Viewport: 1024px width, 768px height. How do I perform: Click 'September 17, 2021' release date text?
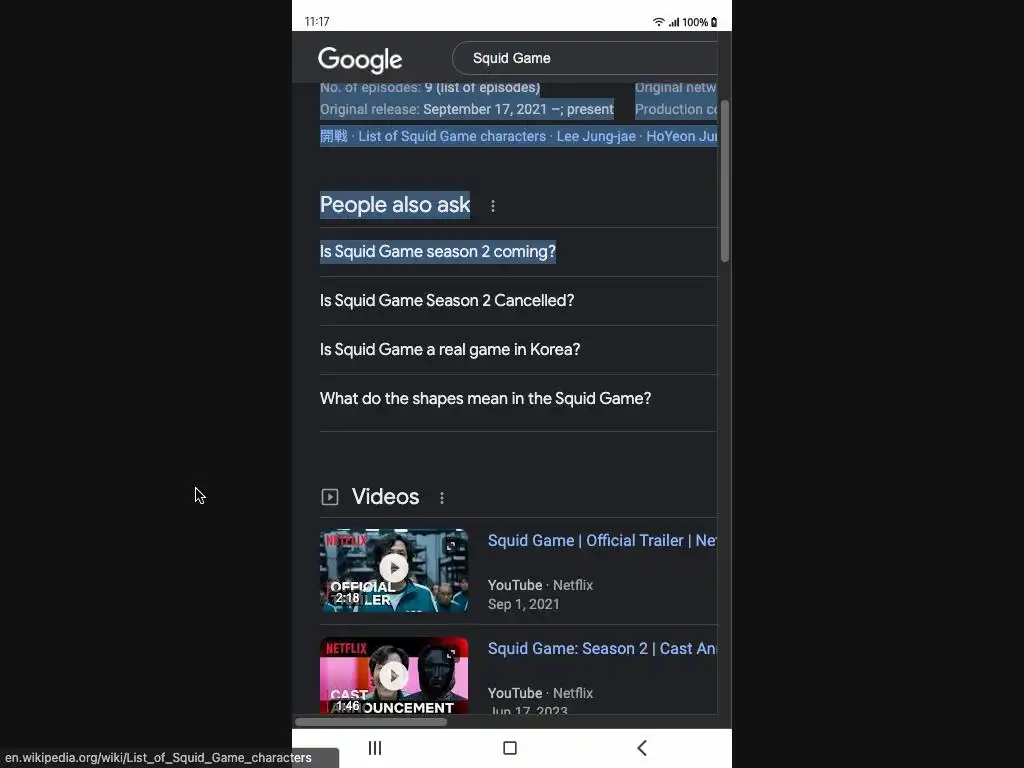click(485, 109)
